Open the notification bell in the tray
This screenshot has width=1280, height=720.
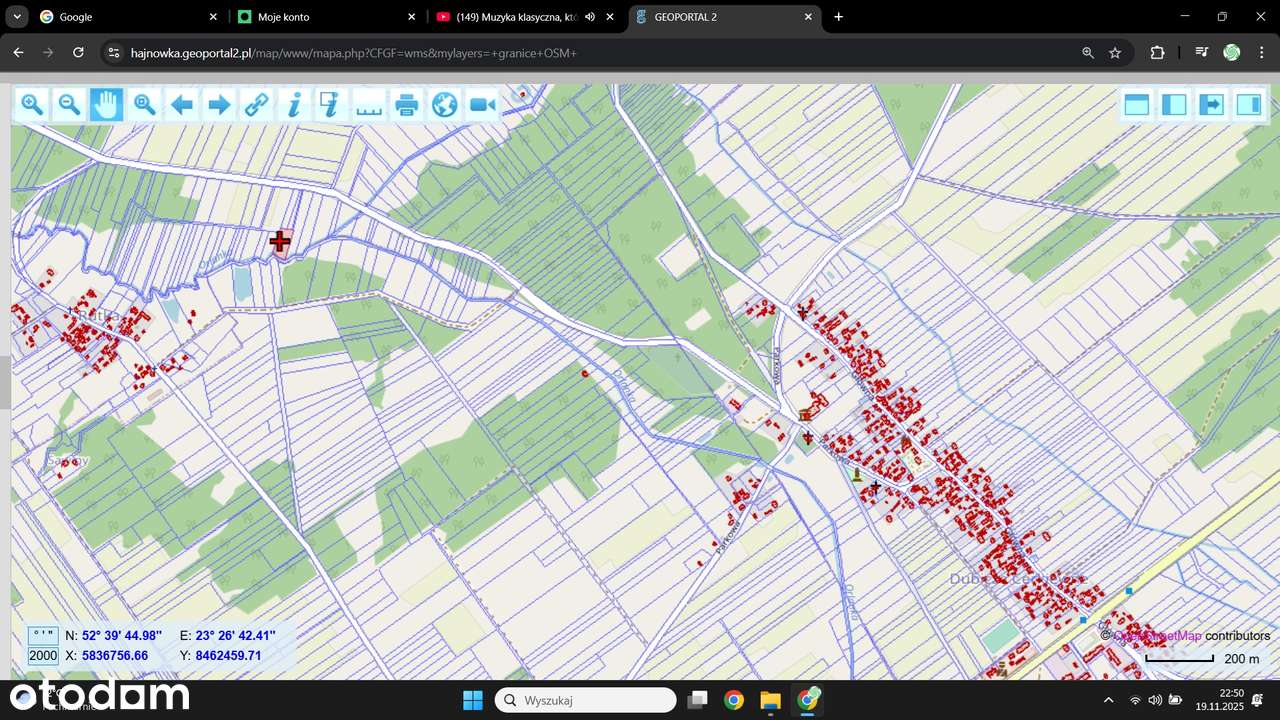click(1258, 700)
